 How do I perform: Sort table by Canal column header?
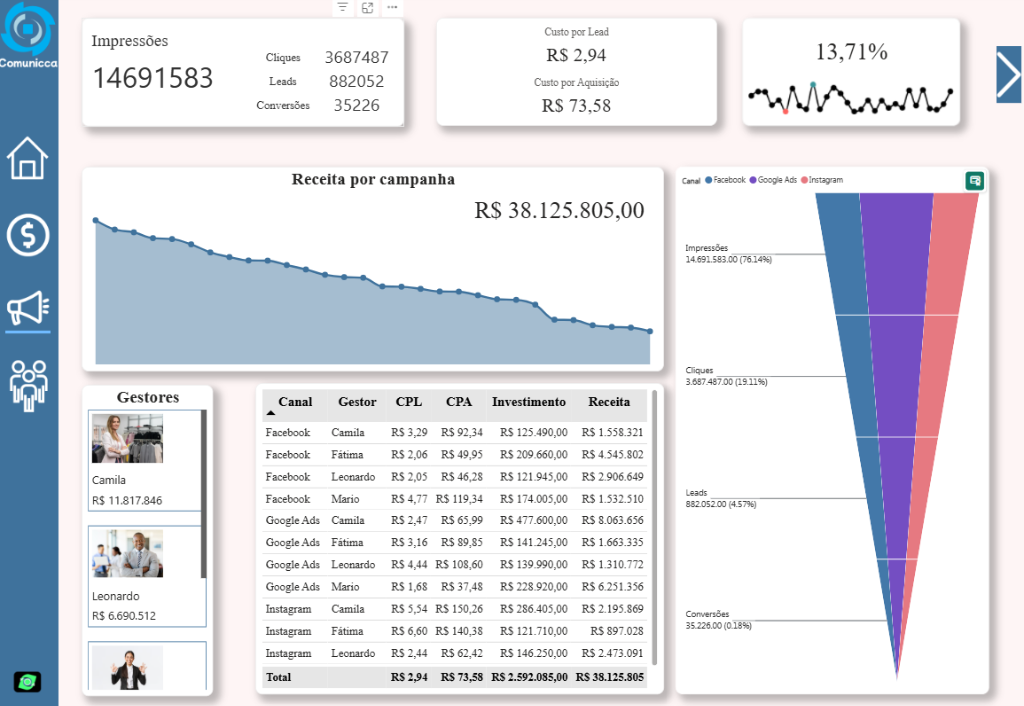pos(295,402)
